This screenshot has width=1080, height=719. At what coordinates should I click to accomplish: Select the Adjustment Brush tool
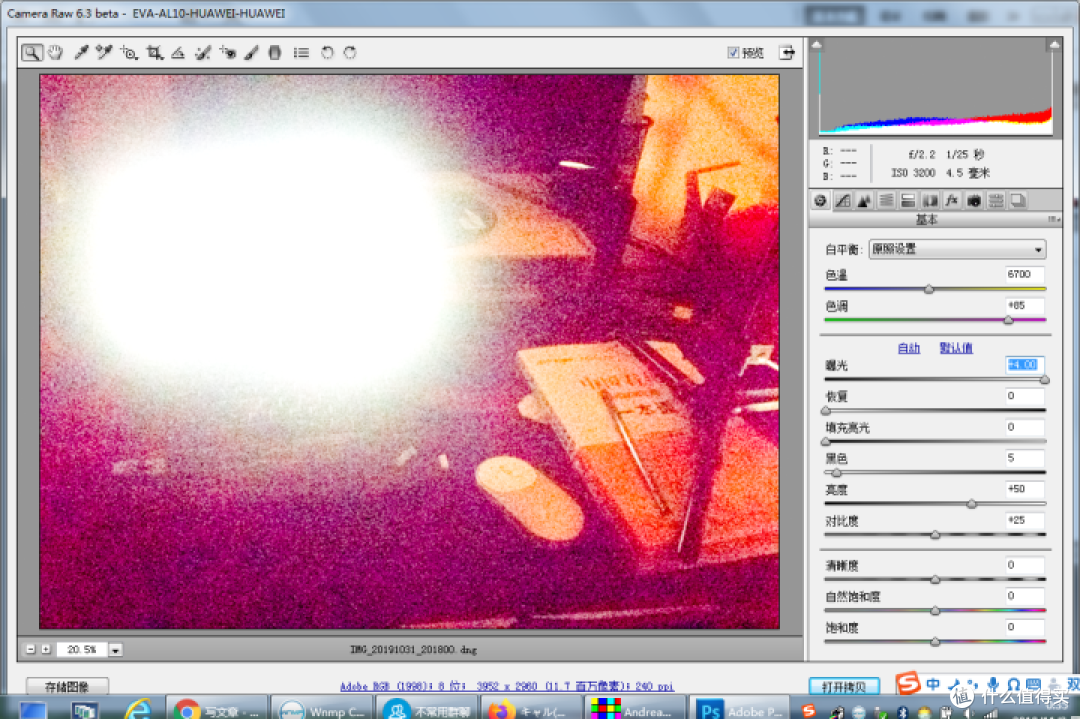point(251,52)
